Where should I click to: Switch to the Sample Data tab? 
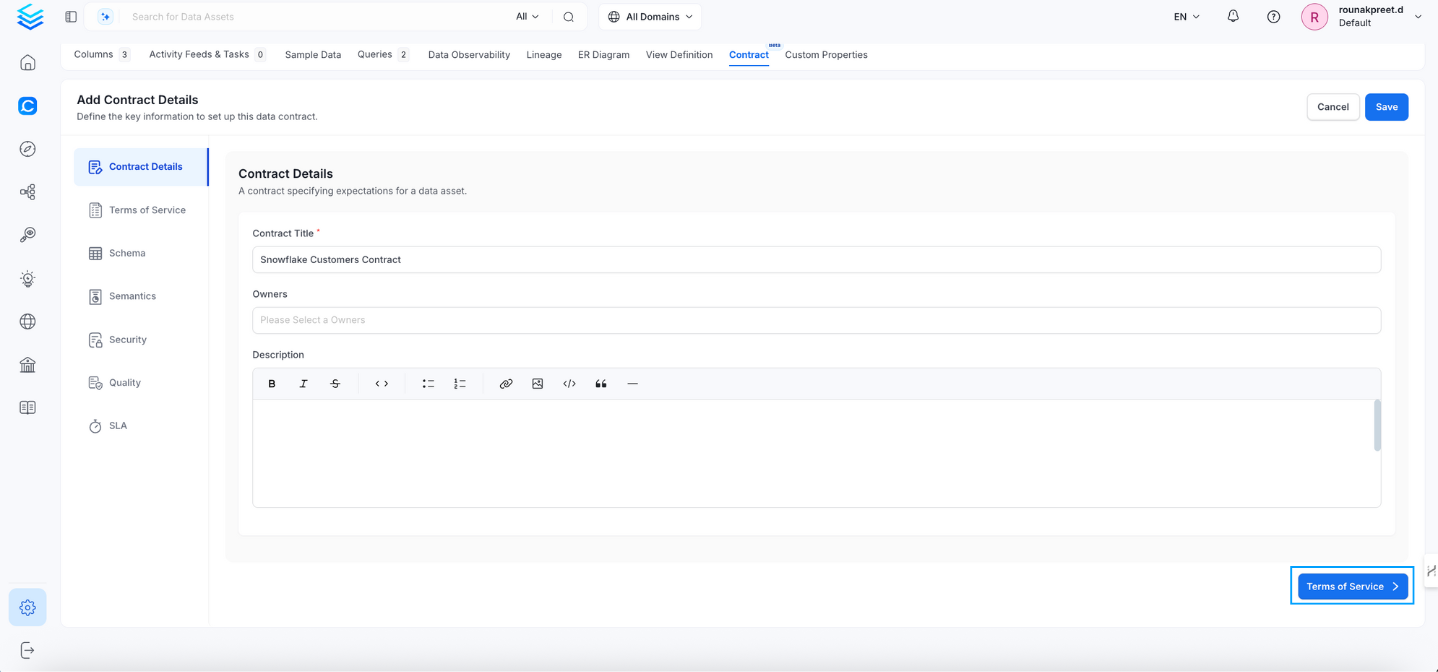pos(313,55)
